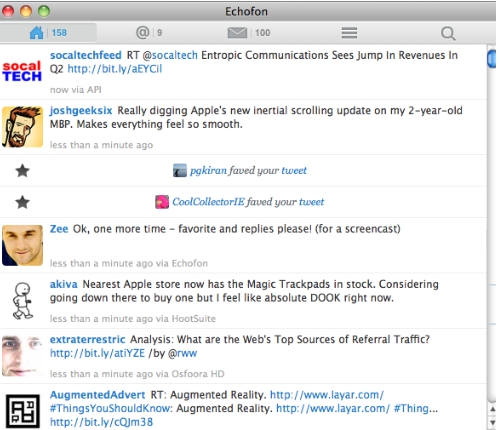This screenshot has width=500, height=430.
Task: Select the 'favorite and replies please' tweet
Action: [x=243, y=245]
